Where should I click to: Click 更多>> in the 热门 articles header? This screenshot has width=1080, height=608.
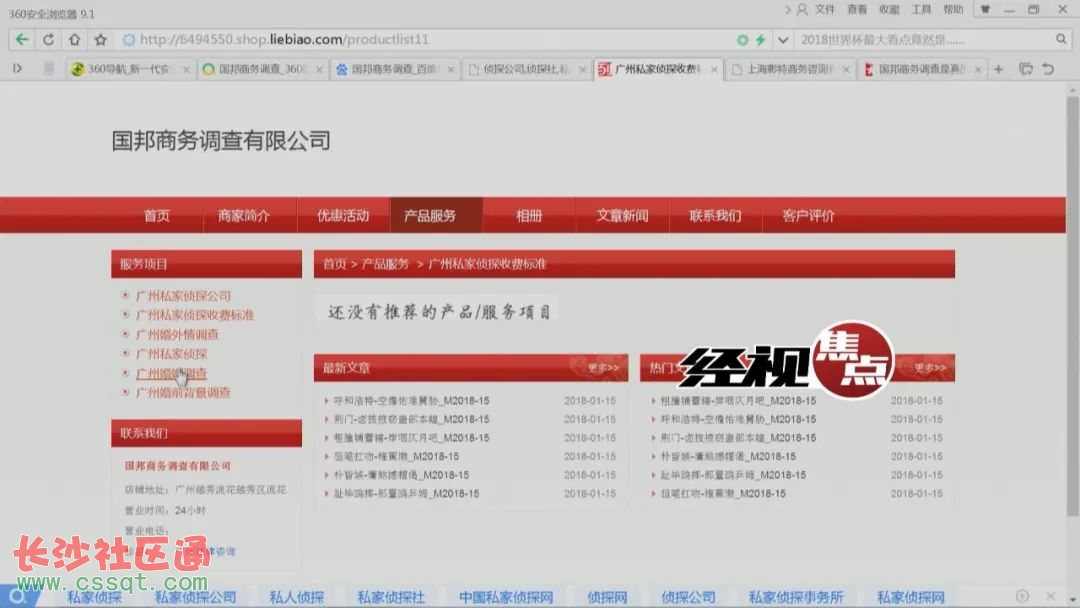coord(930,368)
